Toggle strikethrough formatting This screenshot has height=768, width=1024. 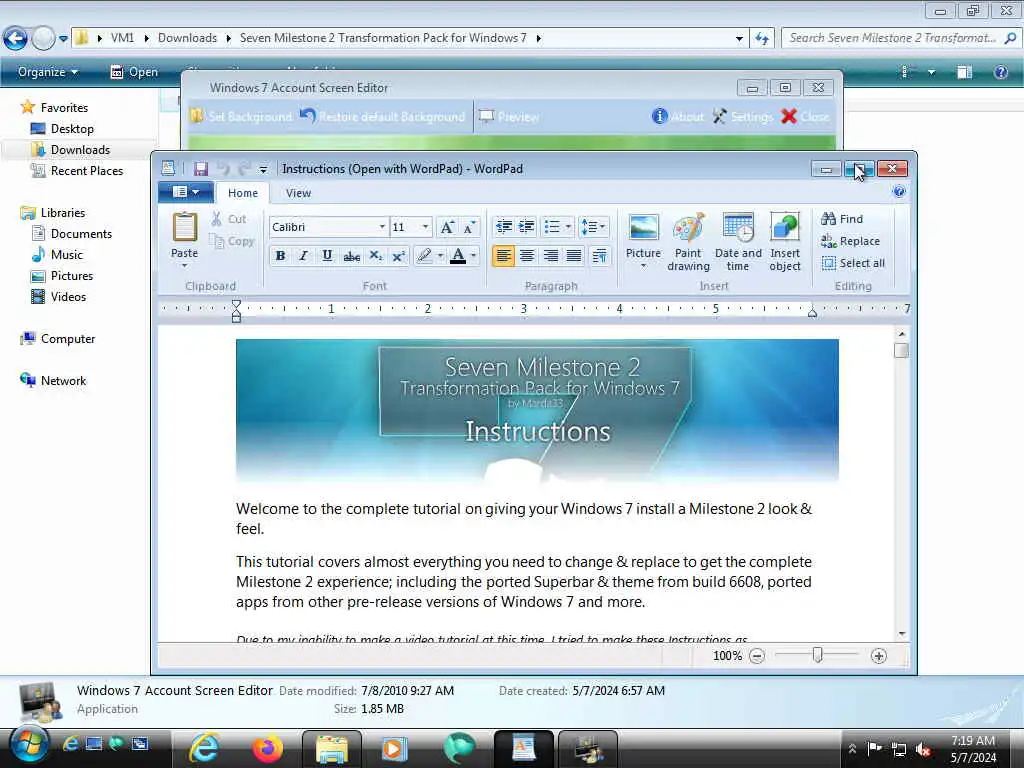351,255
